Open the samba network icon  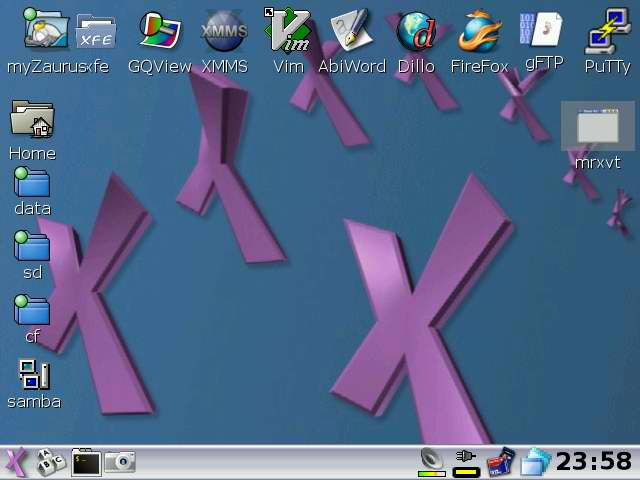point(33,375)
